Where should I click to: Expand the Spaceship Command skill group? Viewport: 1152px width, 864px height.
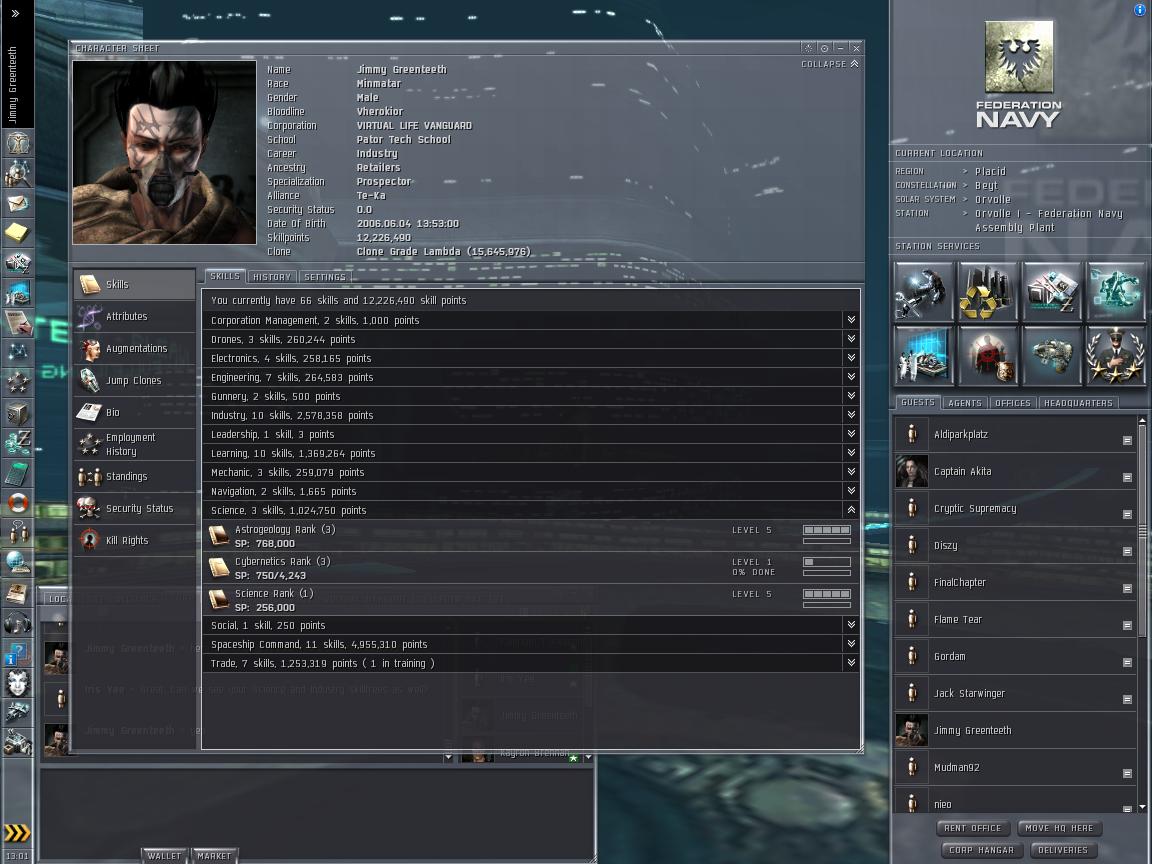pyautogui.click(x=851, y=644)
